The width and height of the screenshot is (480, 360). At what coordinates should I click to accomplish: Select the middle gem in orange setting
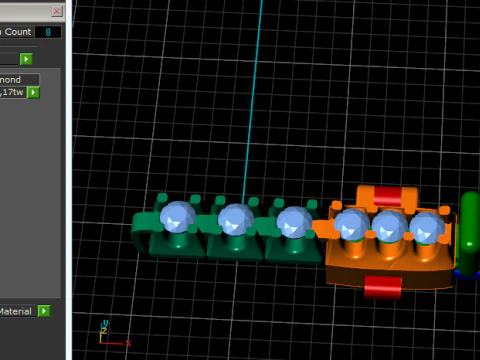click(389, 226)
